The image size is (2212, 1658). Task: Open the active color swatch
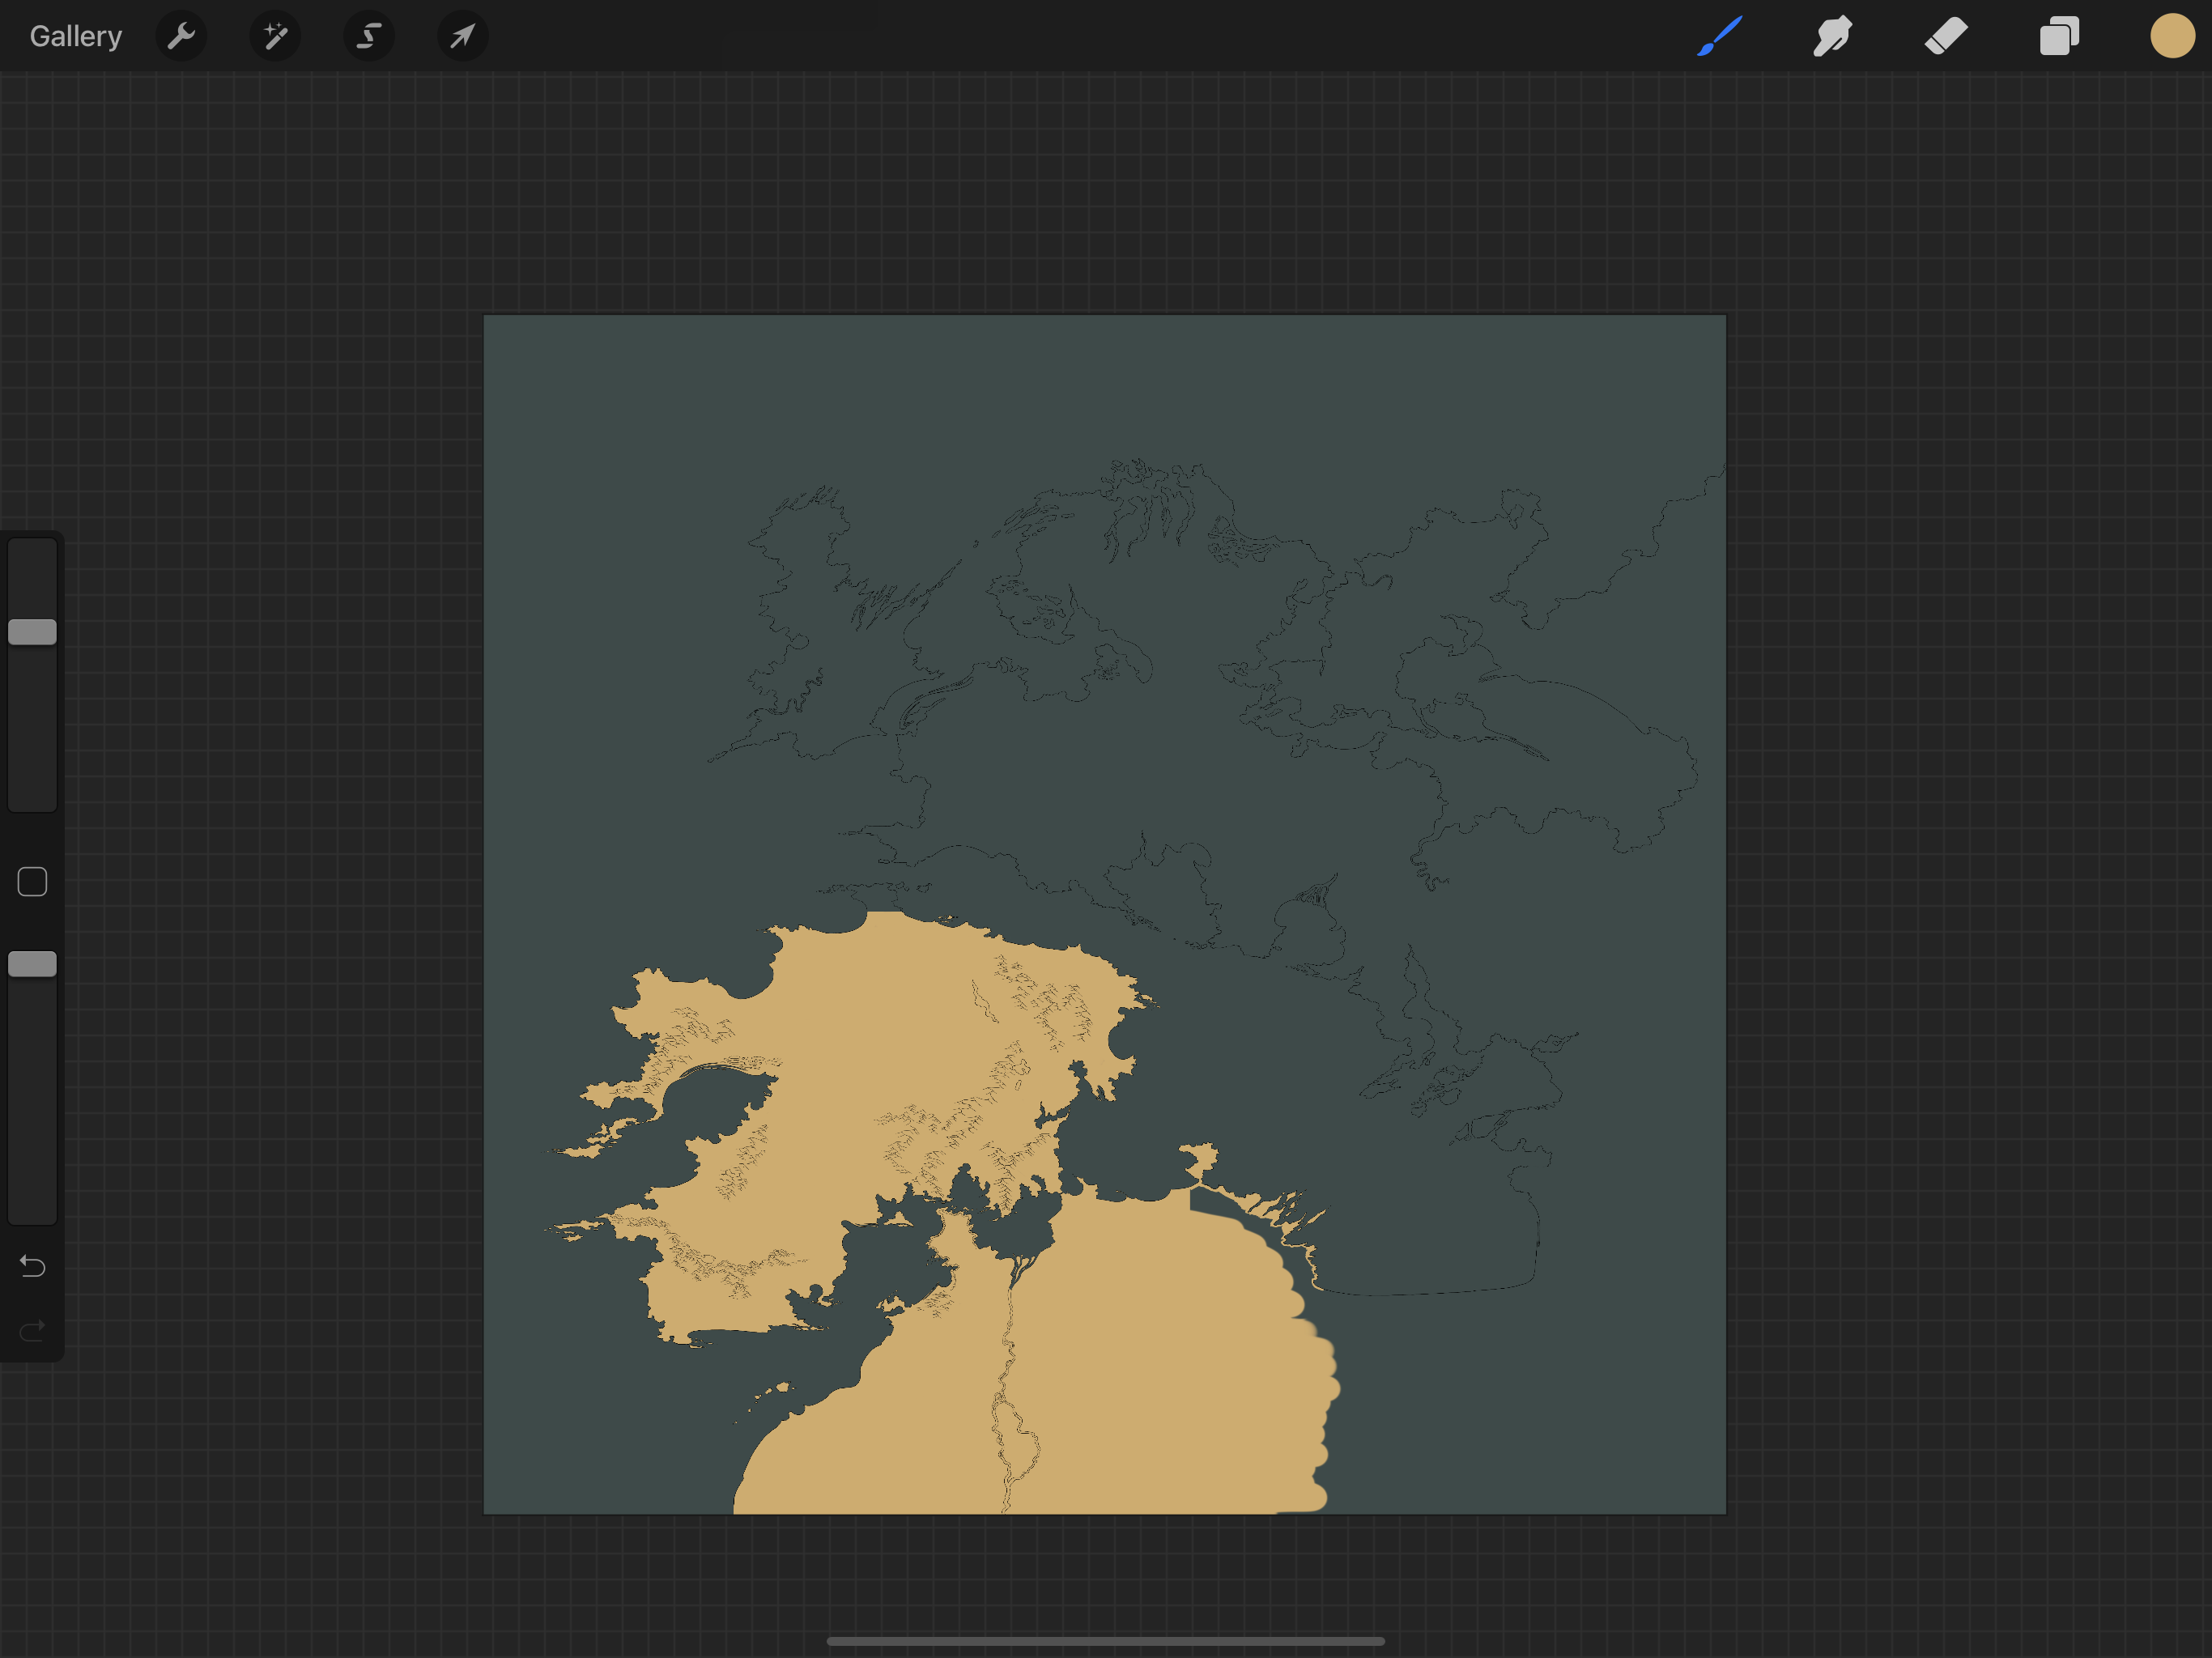click(x=2172, y=37)
